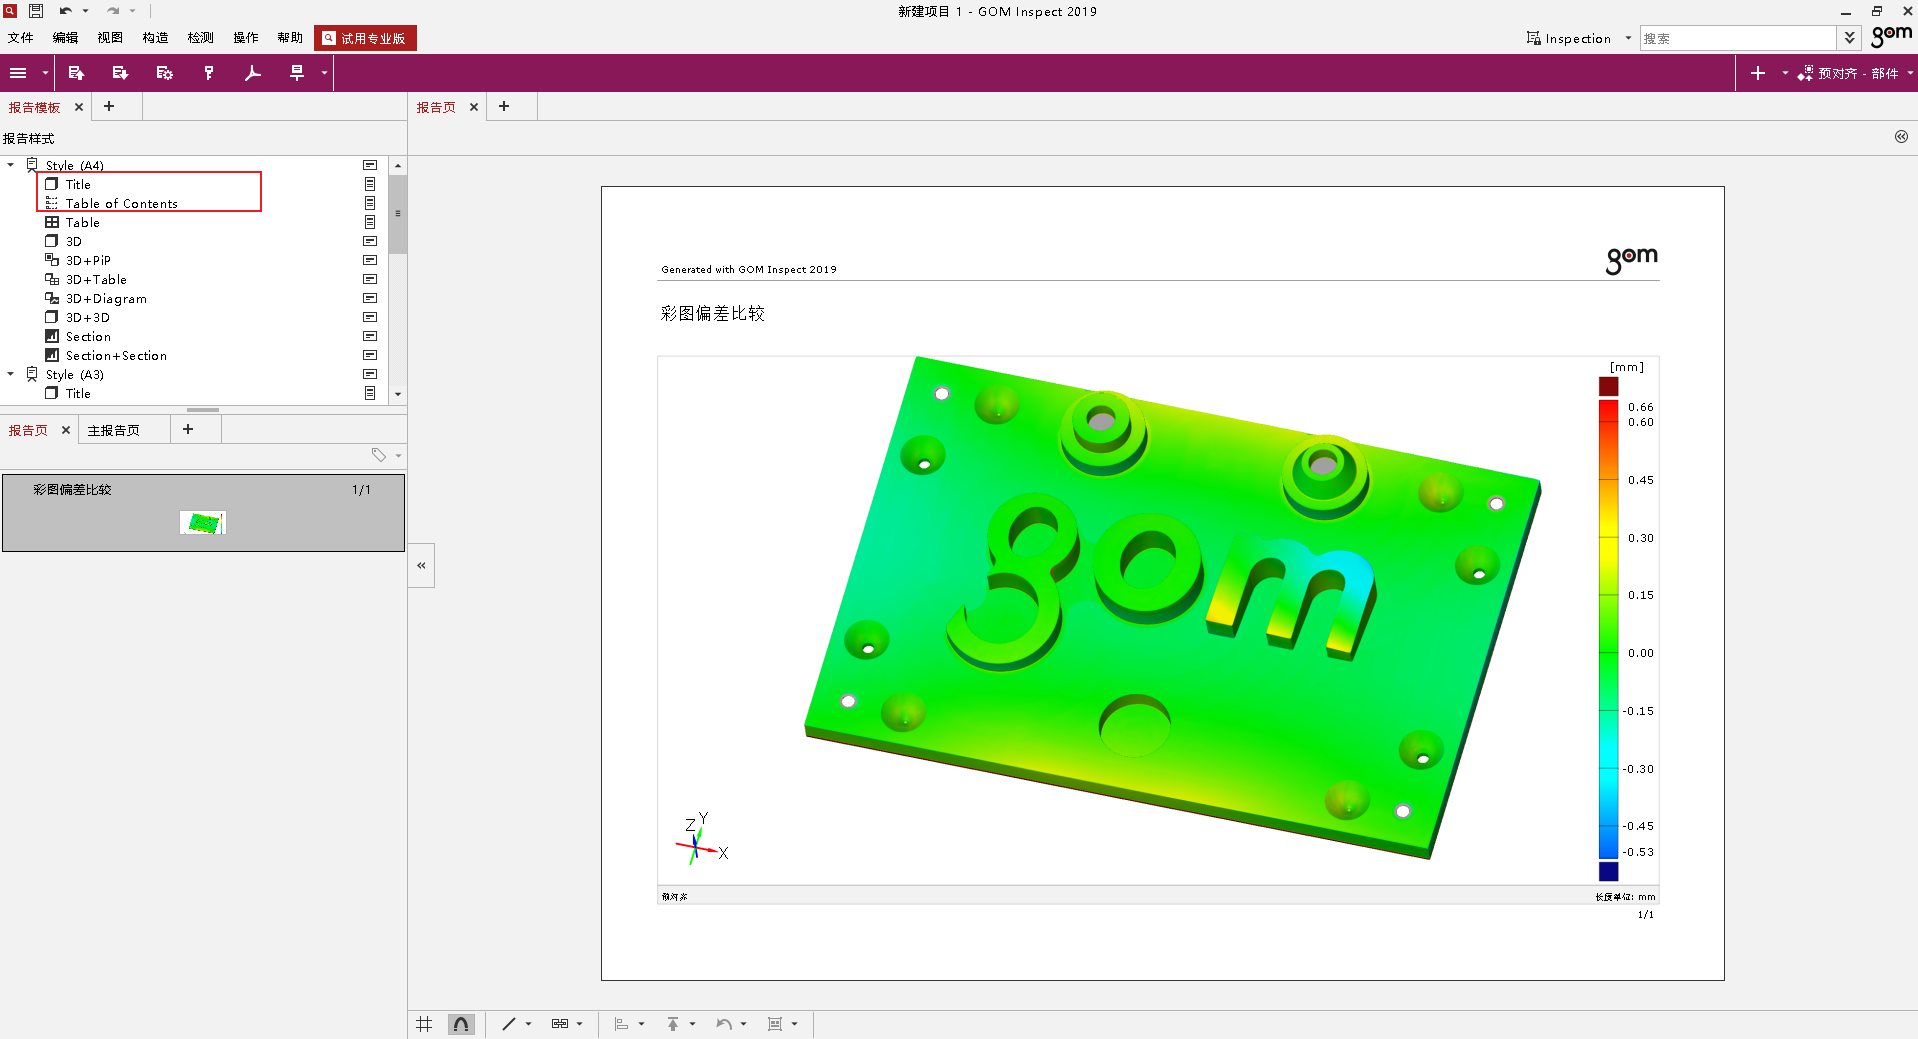Click the tag icon above the report page list

tap(379, 455)
